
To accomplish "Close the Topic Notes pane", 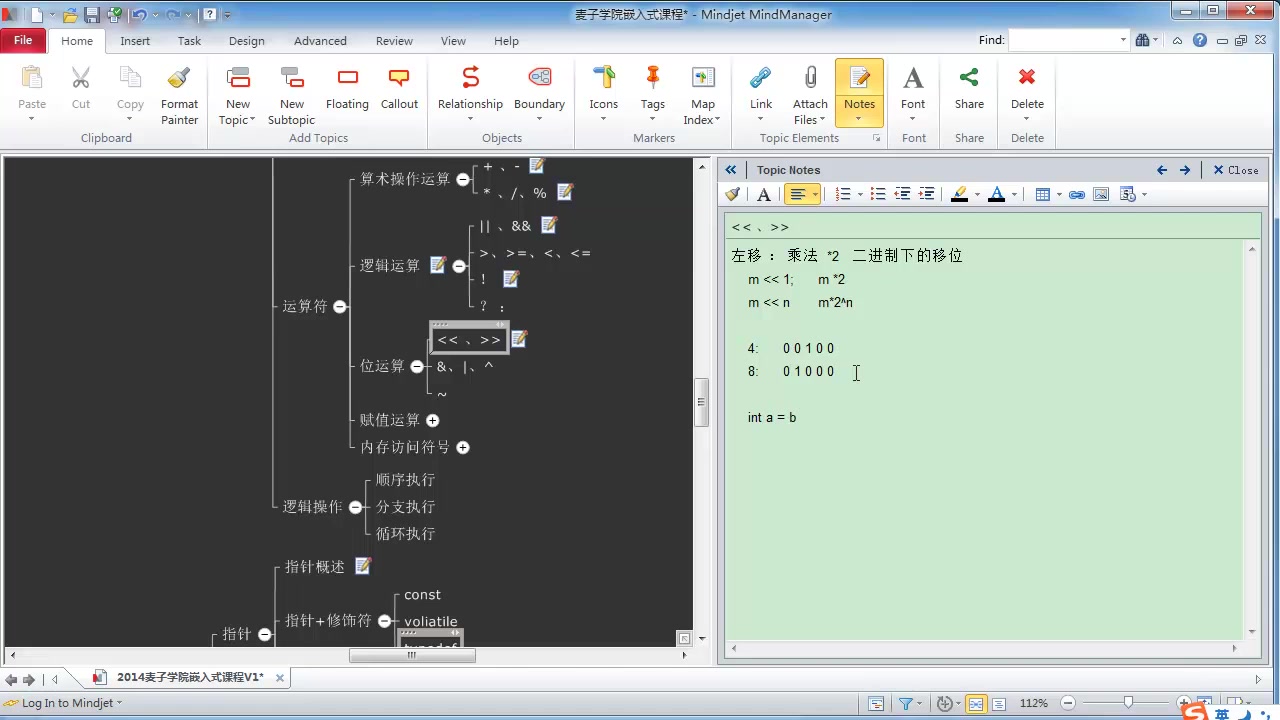I will 1235,170.
